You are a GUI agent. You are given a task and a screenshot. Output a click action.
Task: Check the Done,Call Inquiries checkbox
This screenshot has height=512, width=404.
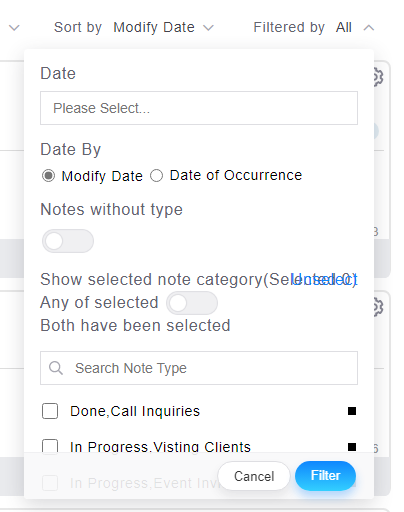pyautogui.click(x=50, y=411)
